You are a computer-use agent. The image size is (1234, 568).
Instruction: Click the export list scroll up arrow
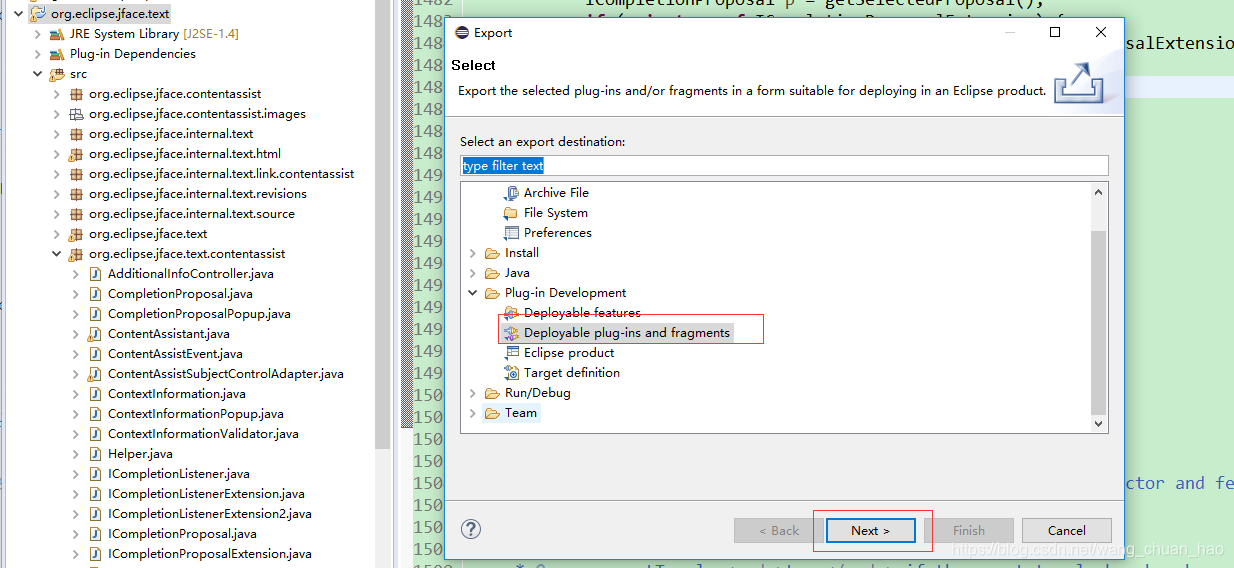point(1099,192)
